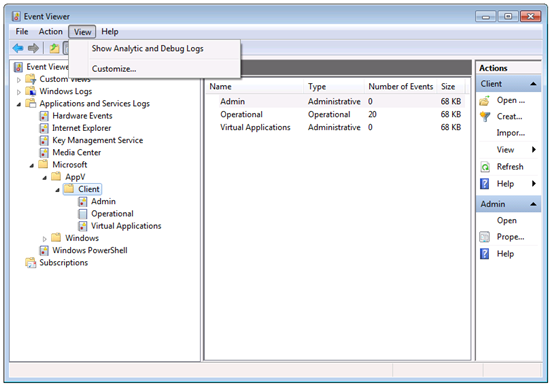Sort by the Size column header

[451, 87]
